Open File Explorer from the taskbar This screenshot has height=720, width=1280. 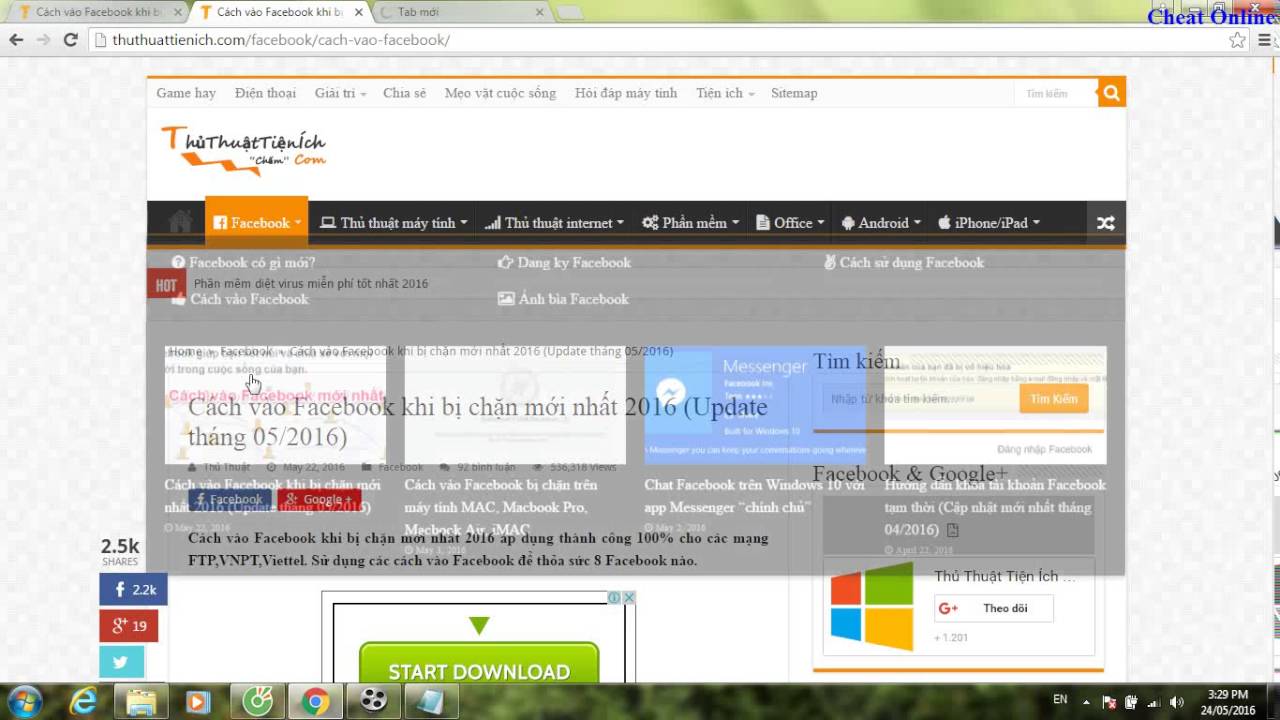tap(141, 701)
